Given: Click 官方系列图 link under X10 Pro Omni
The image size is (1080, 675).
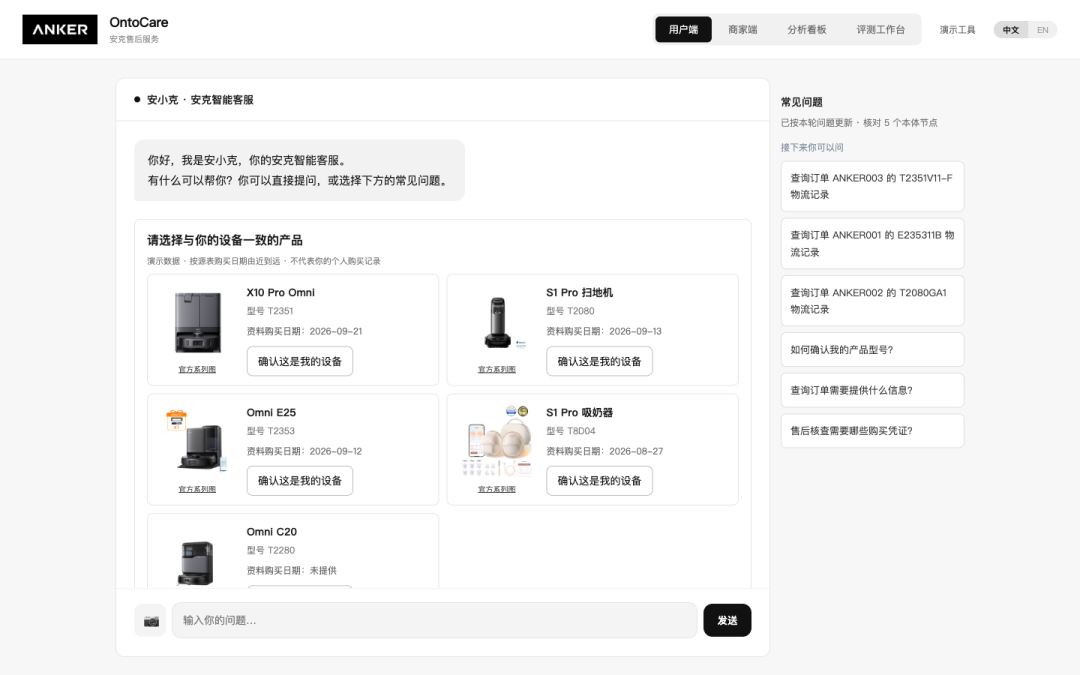Looking at the screenshot, I should pos(197,369).
